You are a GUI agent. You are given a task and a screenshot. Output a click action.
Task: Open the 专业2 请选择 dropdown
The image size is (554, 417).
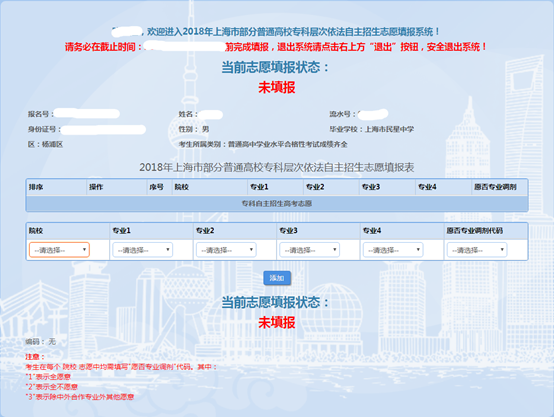[226, 250]
